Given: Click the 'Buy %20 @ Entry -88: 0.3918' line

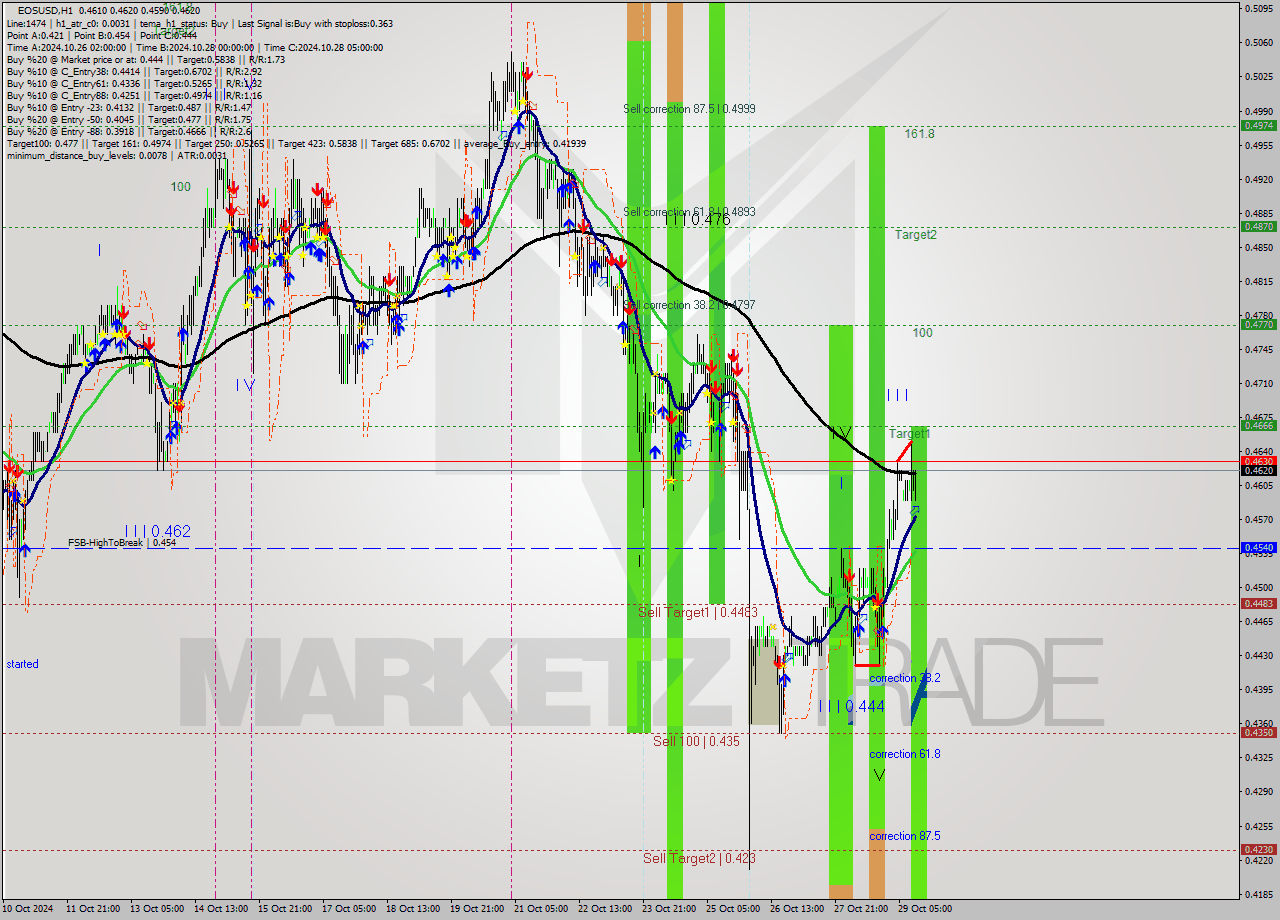Looking at the screenshot, I should [x=131, y=131].
